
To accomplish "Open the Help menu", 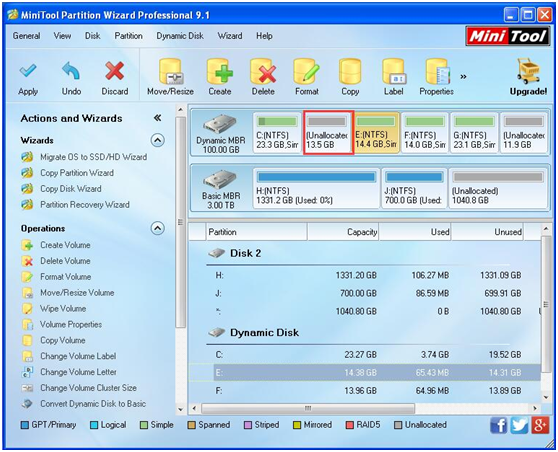I will (x=264, y=36).
